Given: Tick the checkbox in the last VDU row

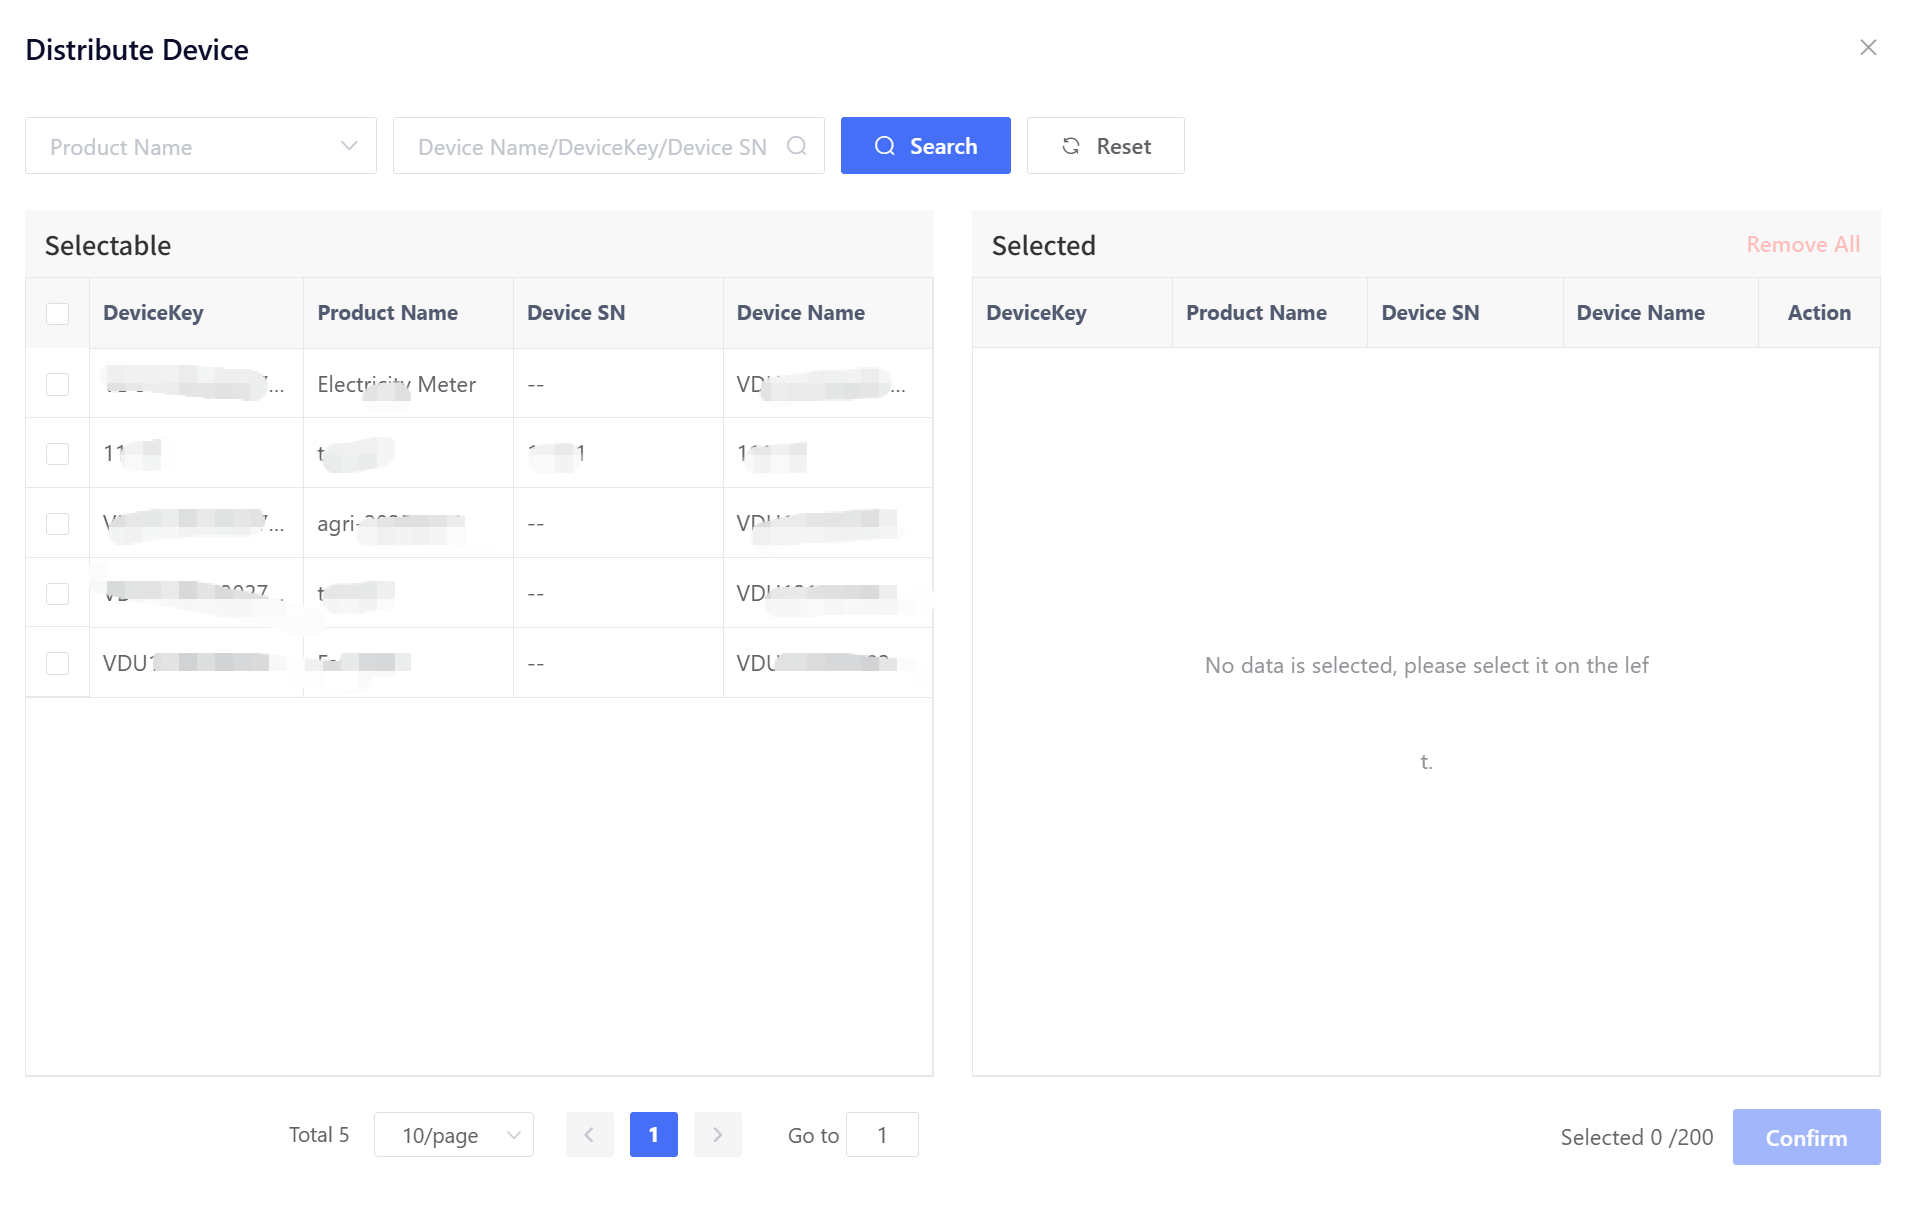Looking at the screenshot, I should click(58, 663).
